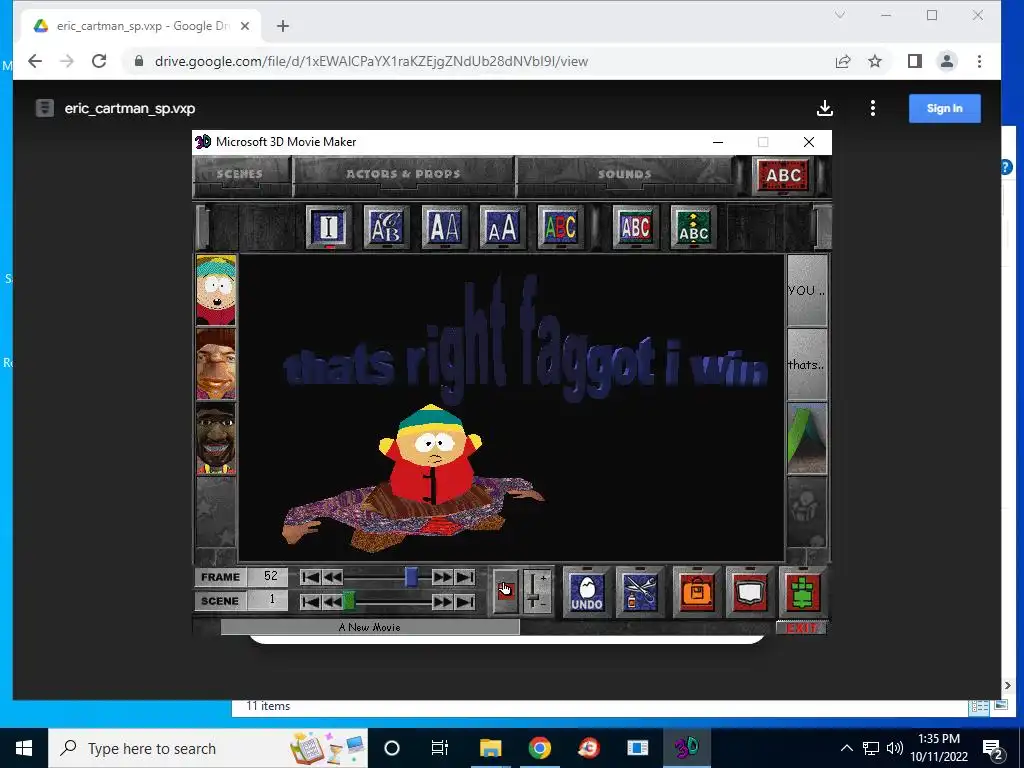This screenshot has height=768, width=1024.
Task: Toggle the scrolling ABC text tool
Action: 693,227
